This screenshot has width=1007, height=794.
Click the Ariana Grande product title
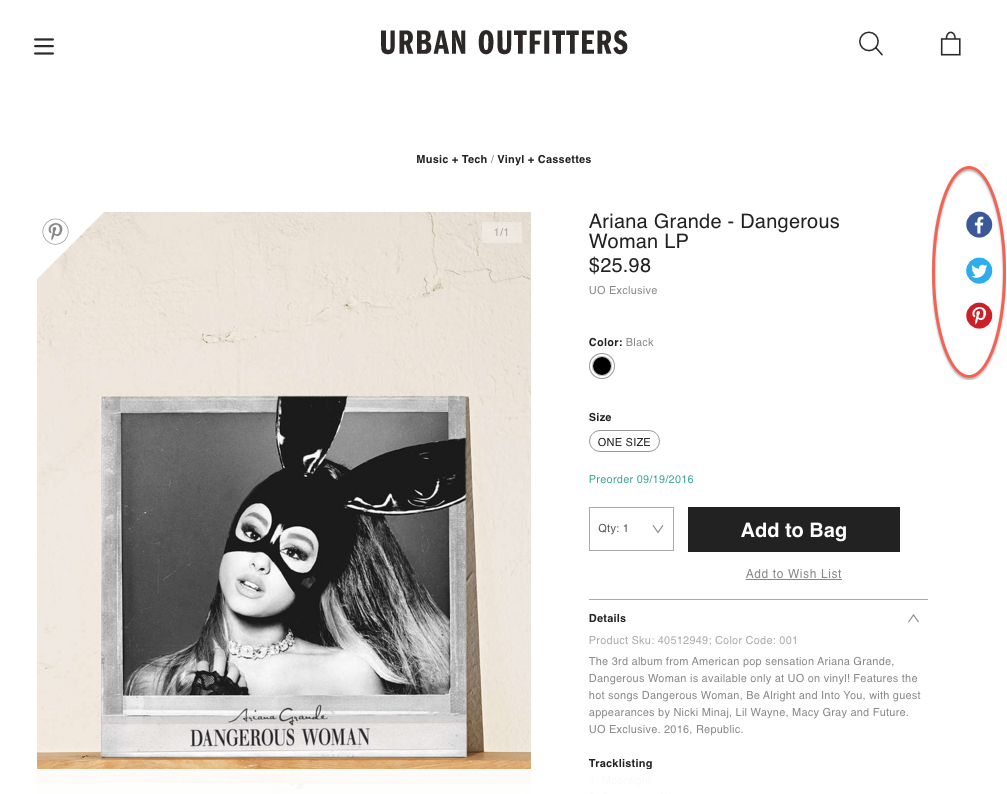pos(714,231)
